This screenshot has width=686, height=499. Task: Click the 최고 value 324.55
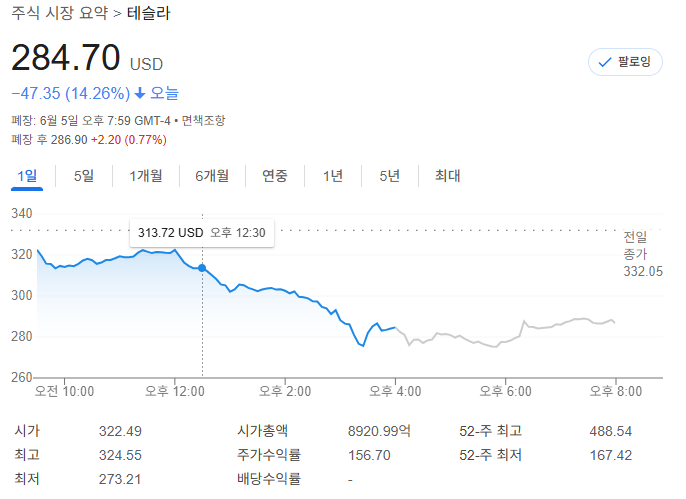[x=120, y=455]
